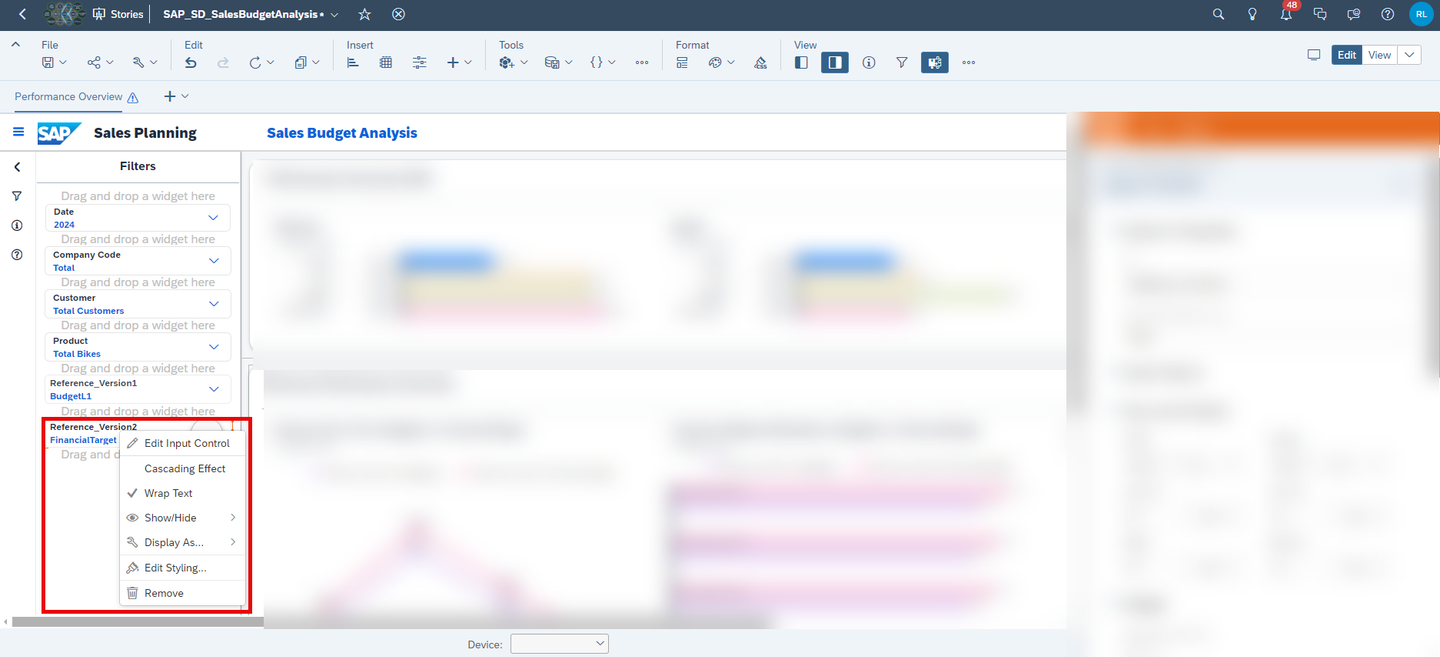Click the layout icon under Format
Screen dimensions: 1440x657
[x=682, y=62]
